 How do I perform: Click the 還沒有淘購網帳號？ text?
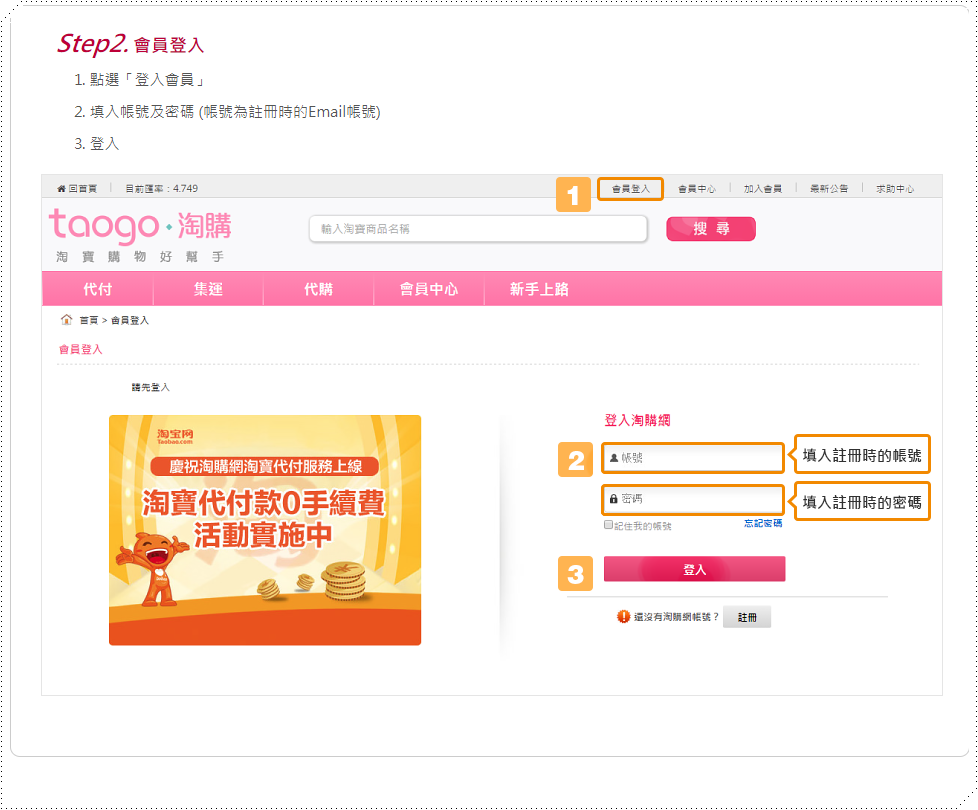pos(676,617)
